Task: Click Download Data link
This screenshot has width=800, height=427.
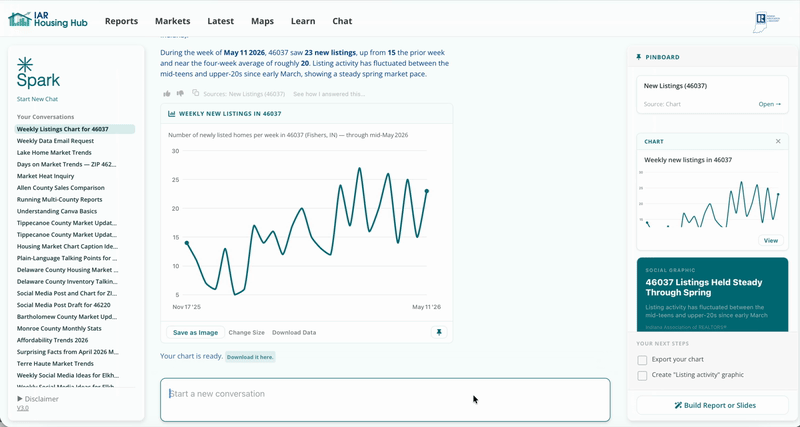Action: pyautogui.click(x=294, y=332)
